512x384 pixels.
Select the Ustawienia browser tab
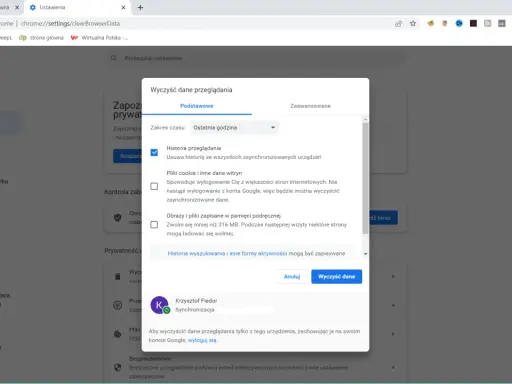78,7
